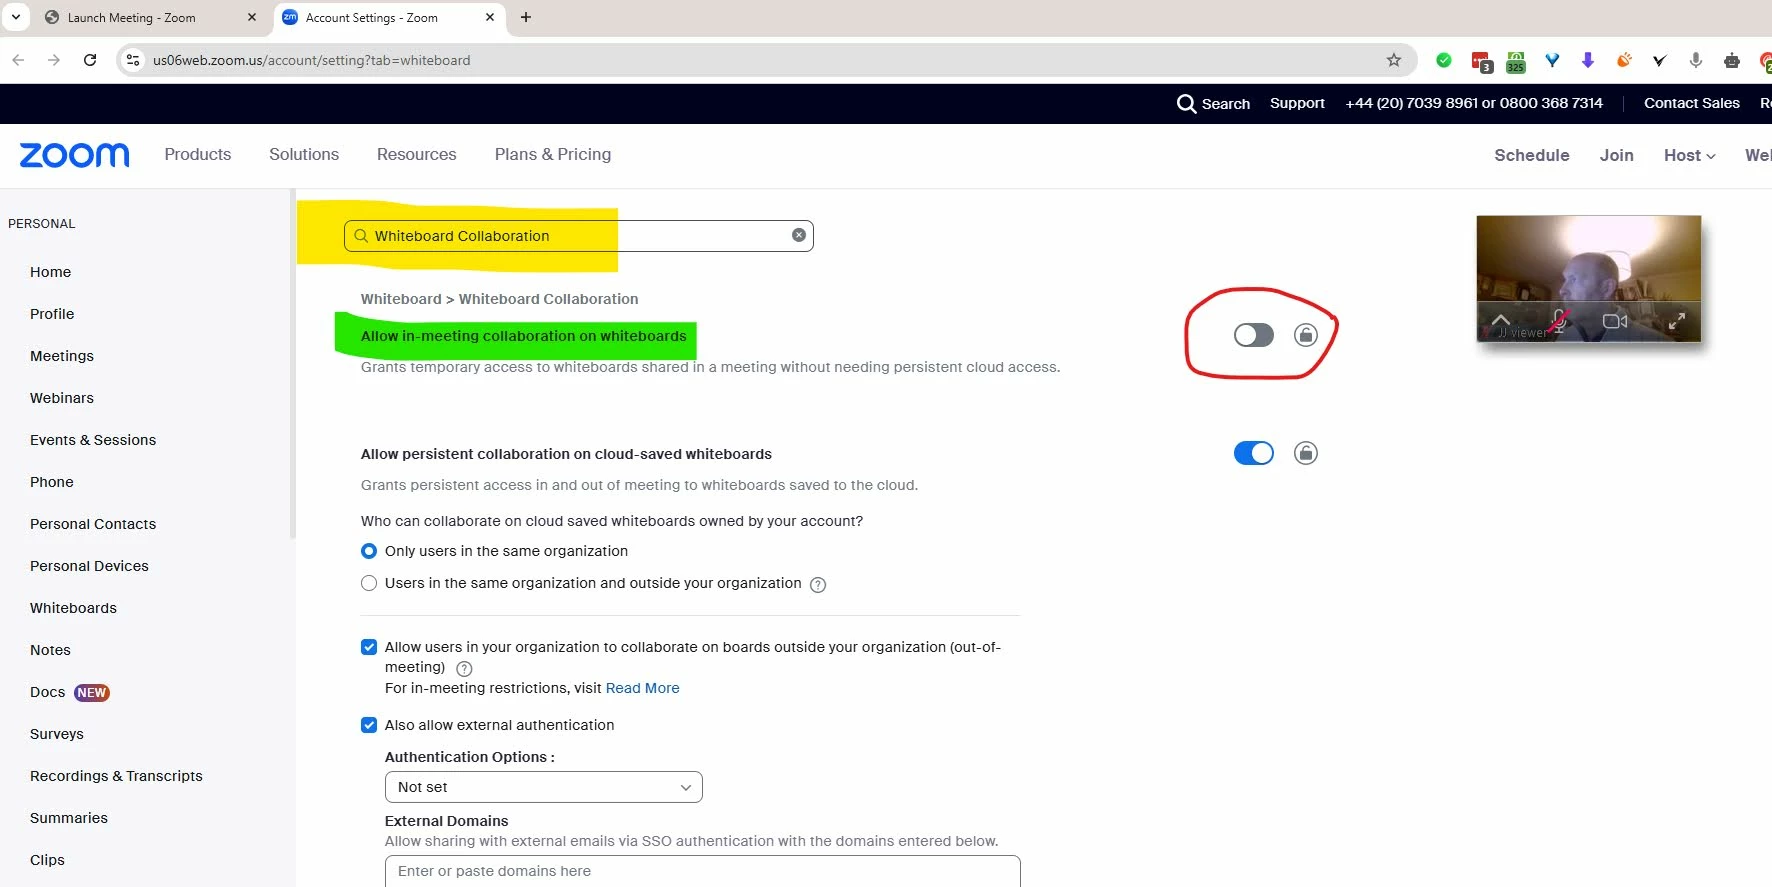Click the camera icon on video thumbnail

tap(1615, 321)
